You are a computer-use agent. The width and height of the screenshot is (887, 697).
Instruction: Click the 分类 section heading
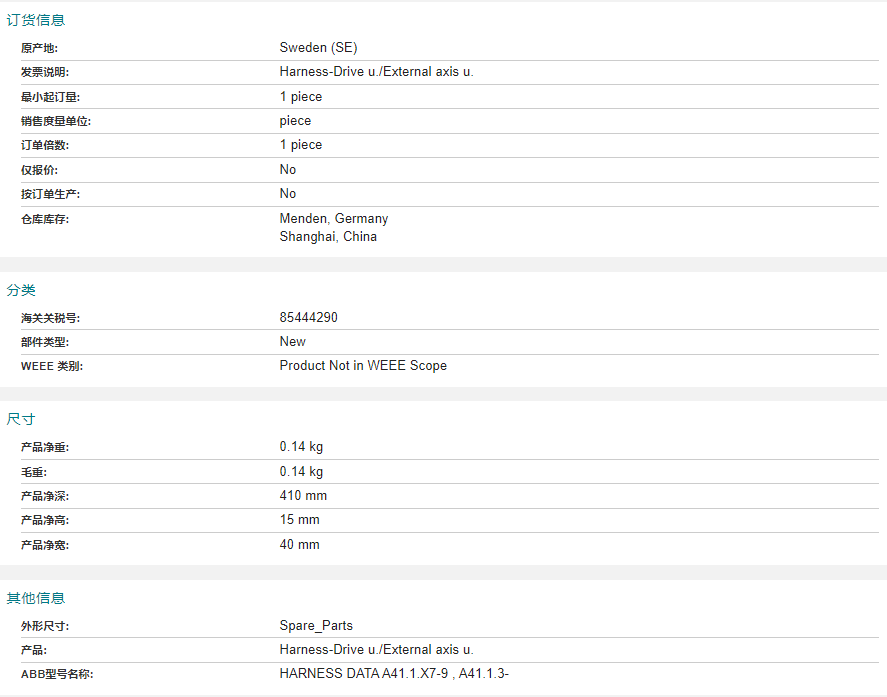(21, 290)
